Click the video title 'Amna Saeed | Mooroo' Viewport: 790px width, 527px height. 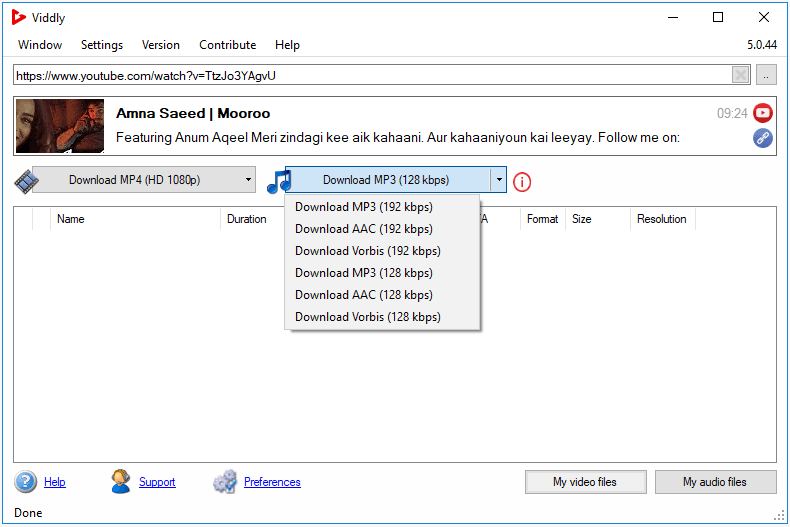193,113
